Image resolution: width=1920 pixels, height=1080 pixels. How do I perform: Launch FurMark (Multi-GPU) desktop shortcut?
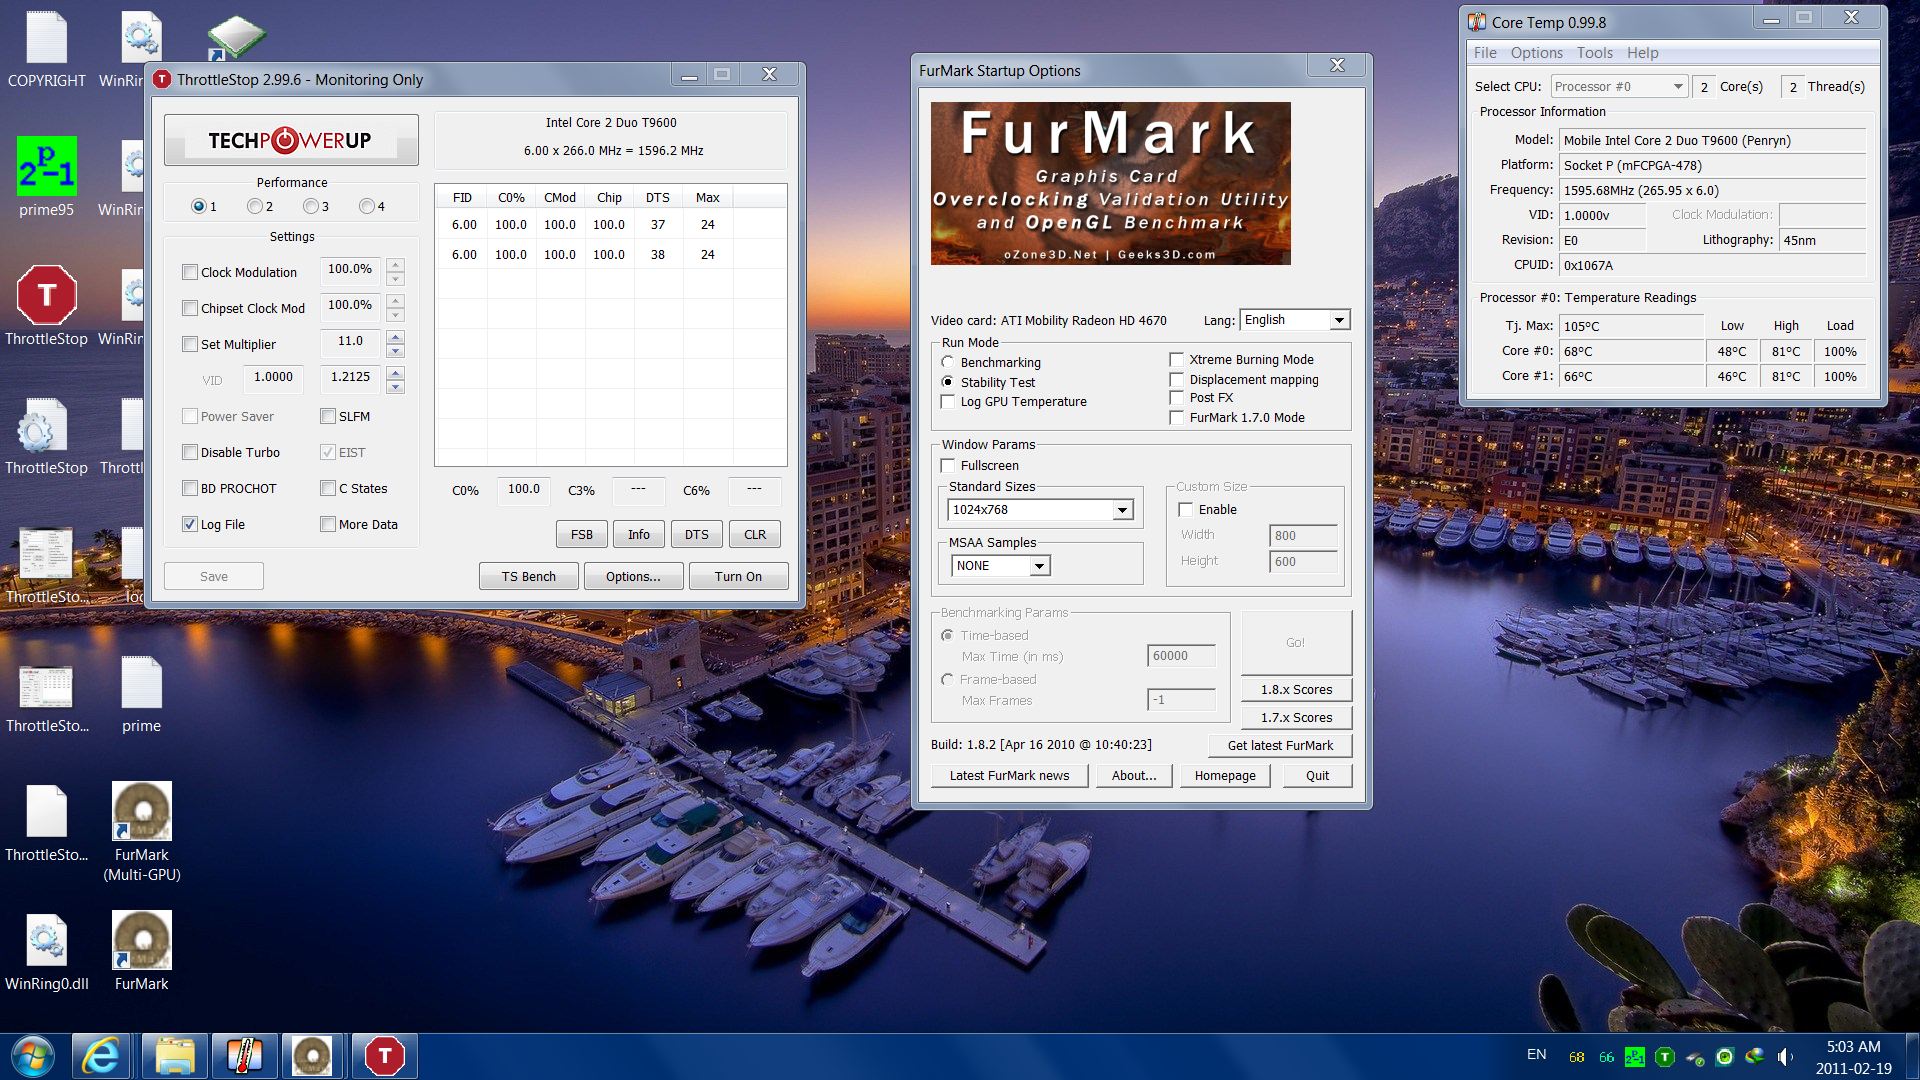141,830
